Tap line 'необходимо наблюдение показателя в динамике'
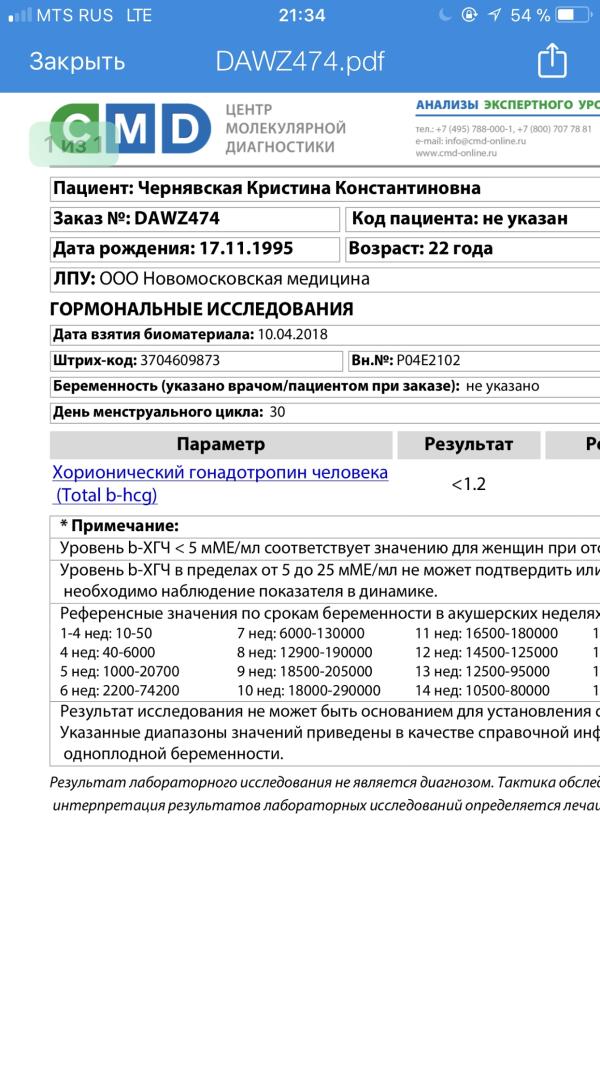Viewport: 600px width, 1066px height. pyautogui.click(x=251, y=590)
